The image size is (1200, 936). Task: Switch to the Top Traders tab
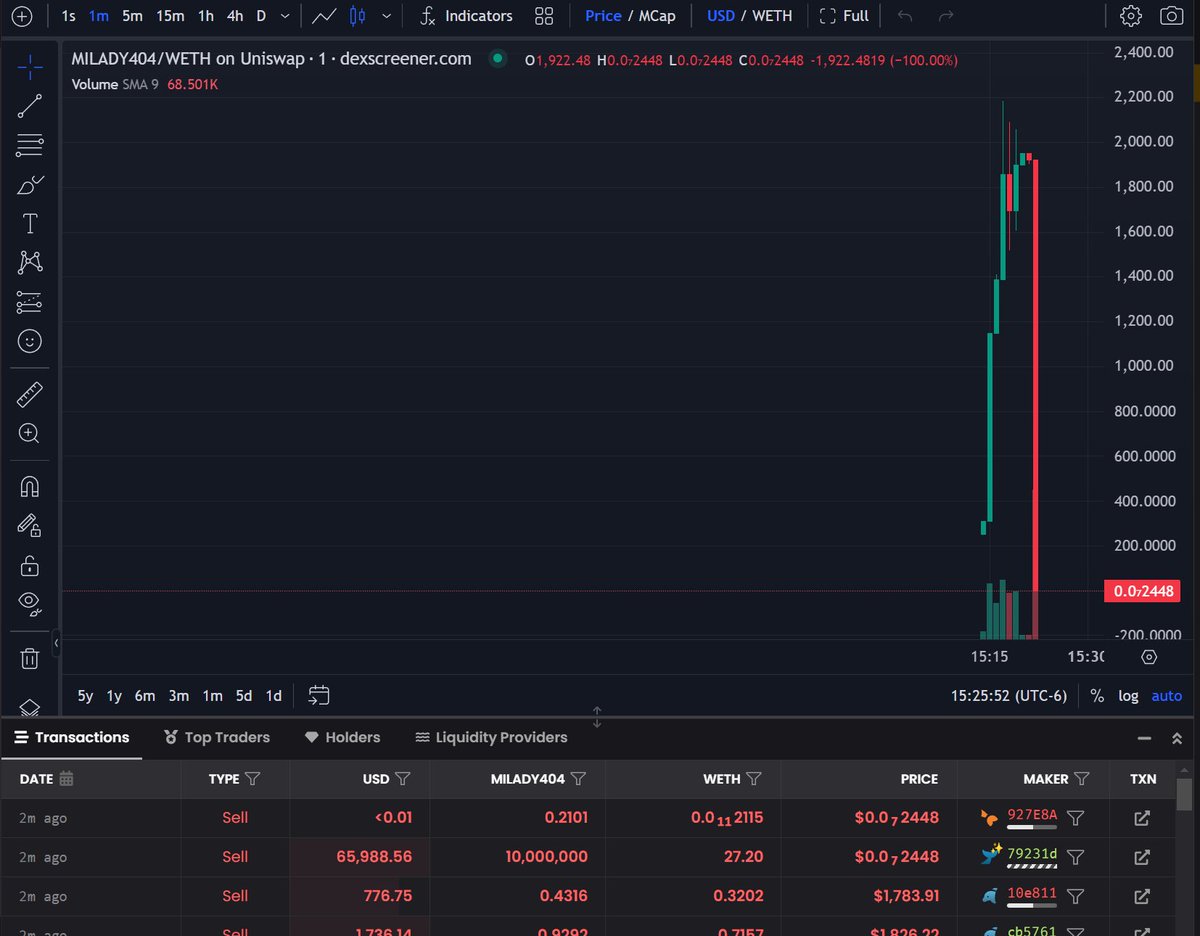(217, 737)
